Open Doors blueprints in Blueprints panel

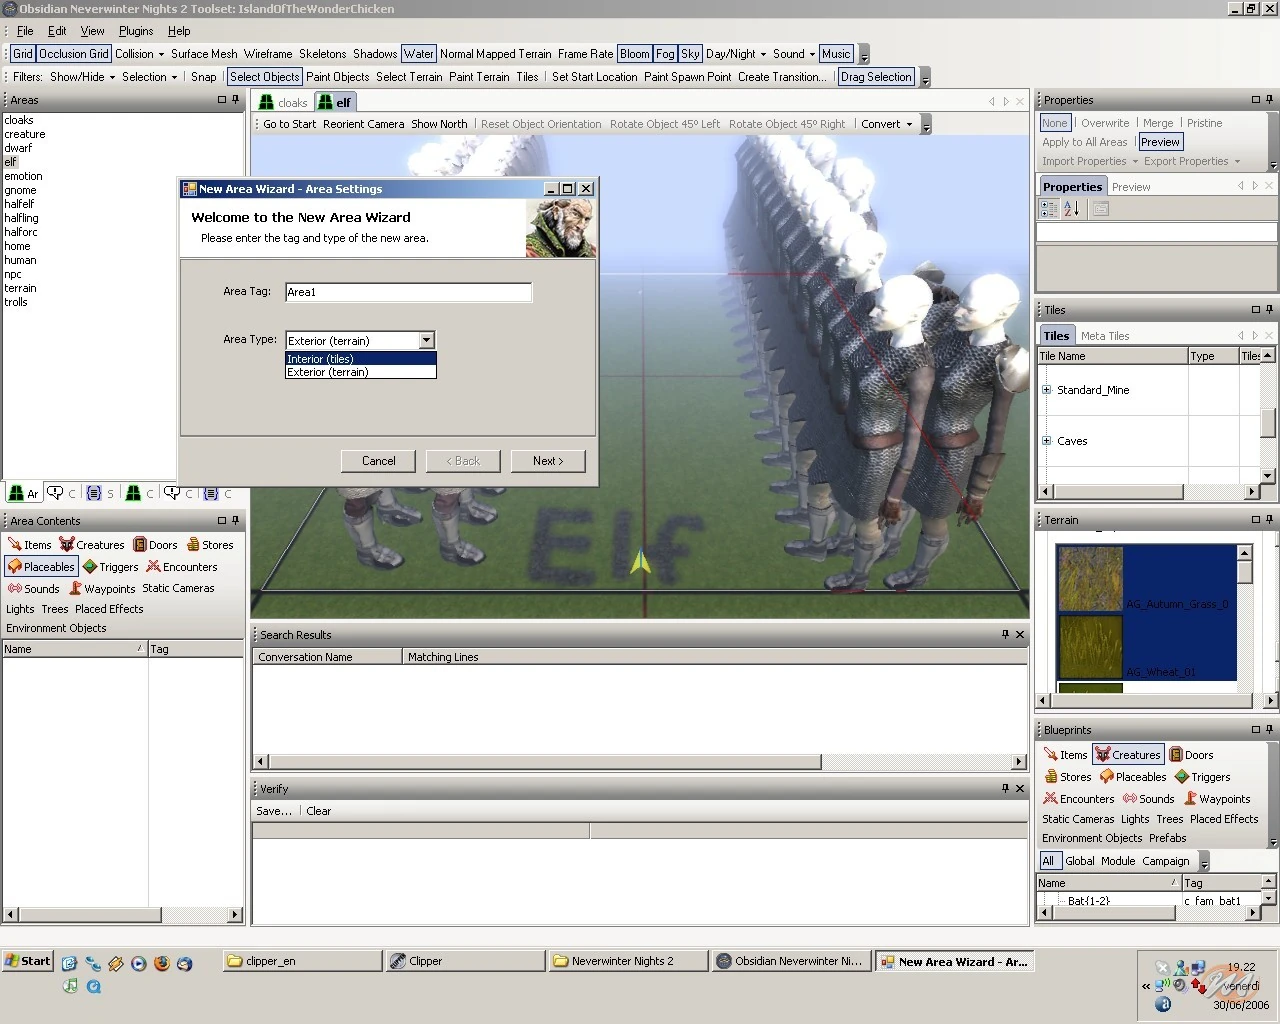pos(1191,755)
